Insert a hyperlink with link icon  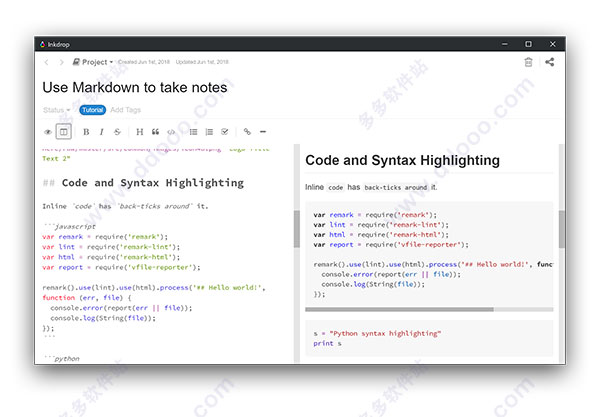247,132
